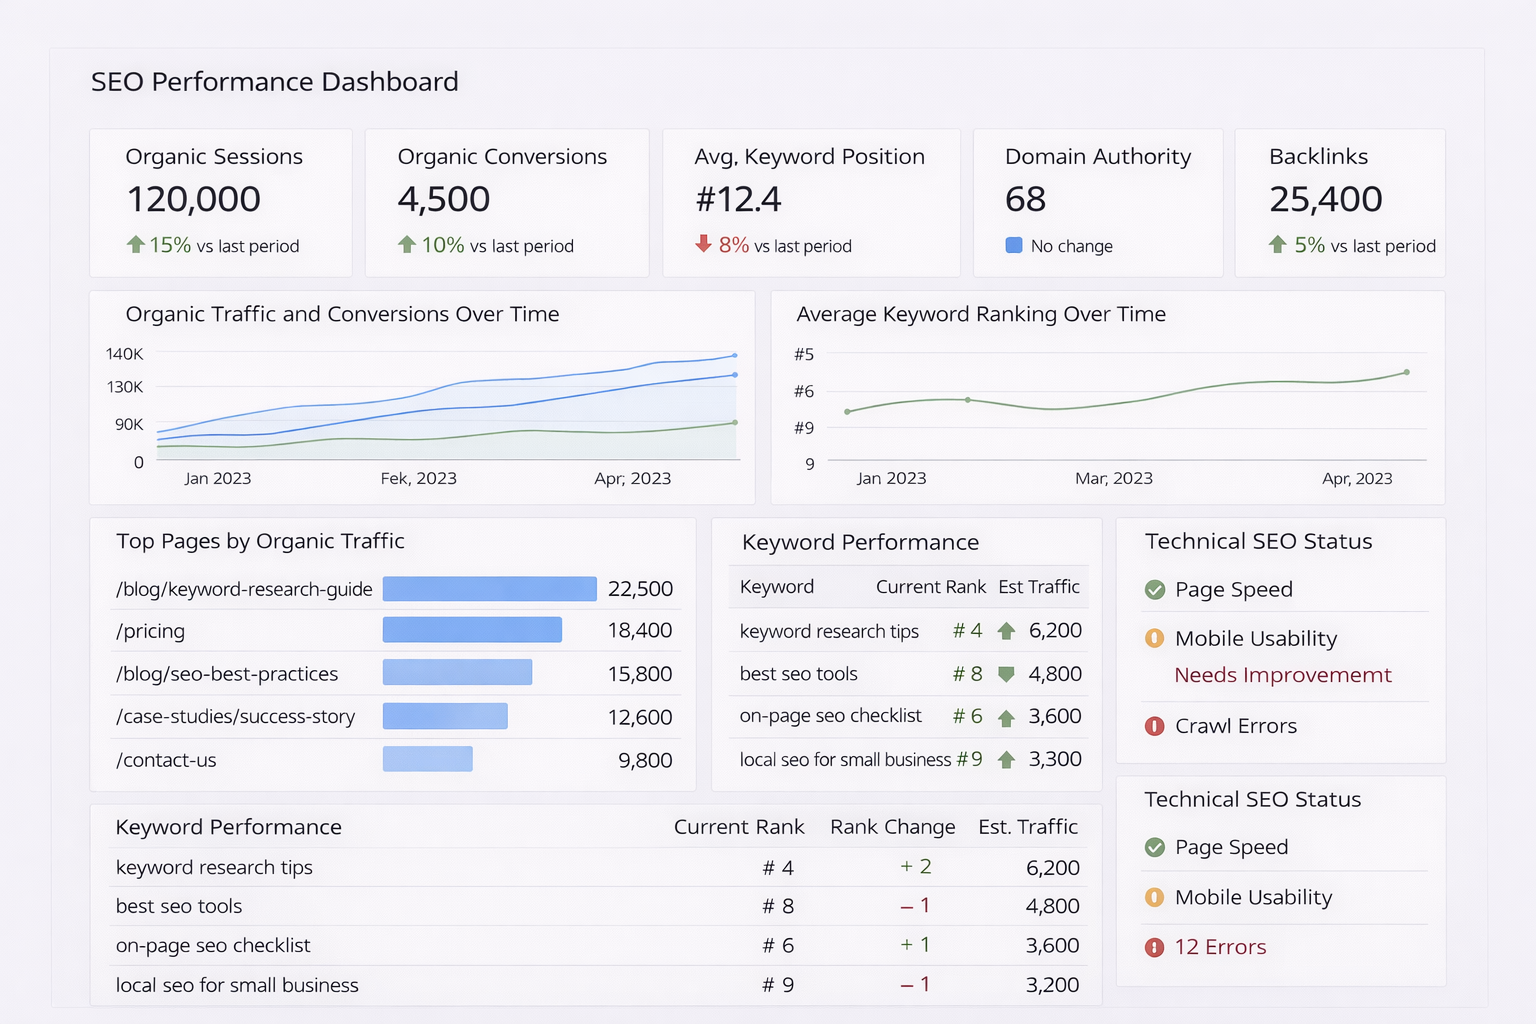Select the local seo for small business #9 row
This screenshot has width=1536, height=1024.
click(x=860, y=760)
